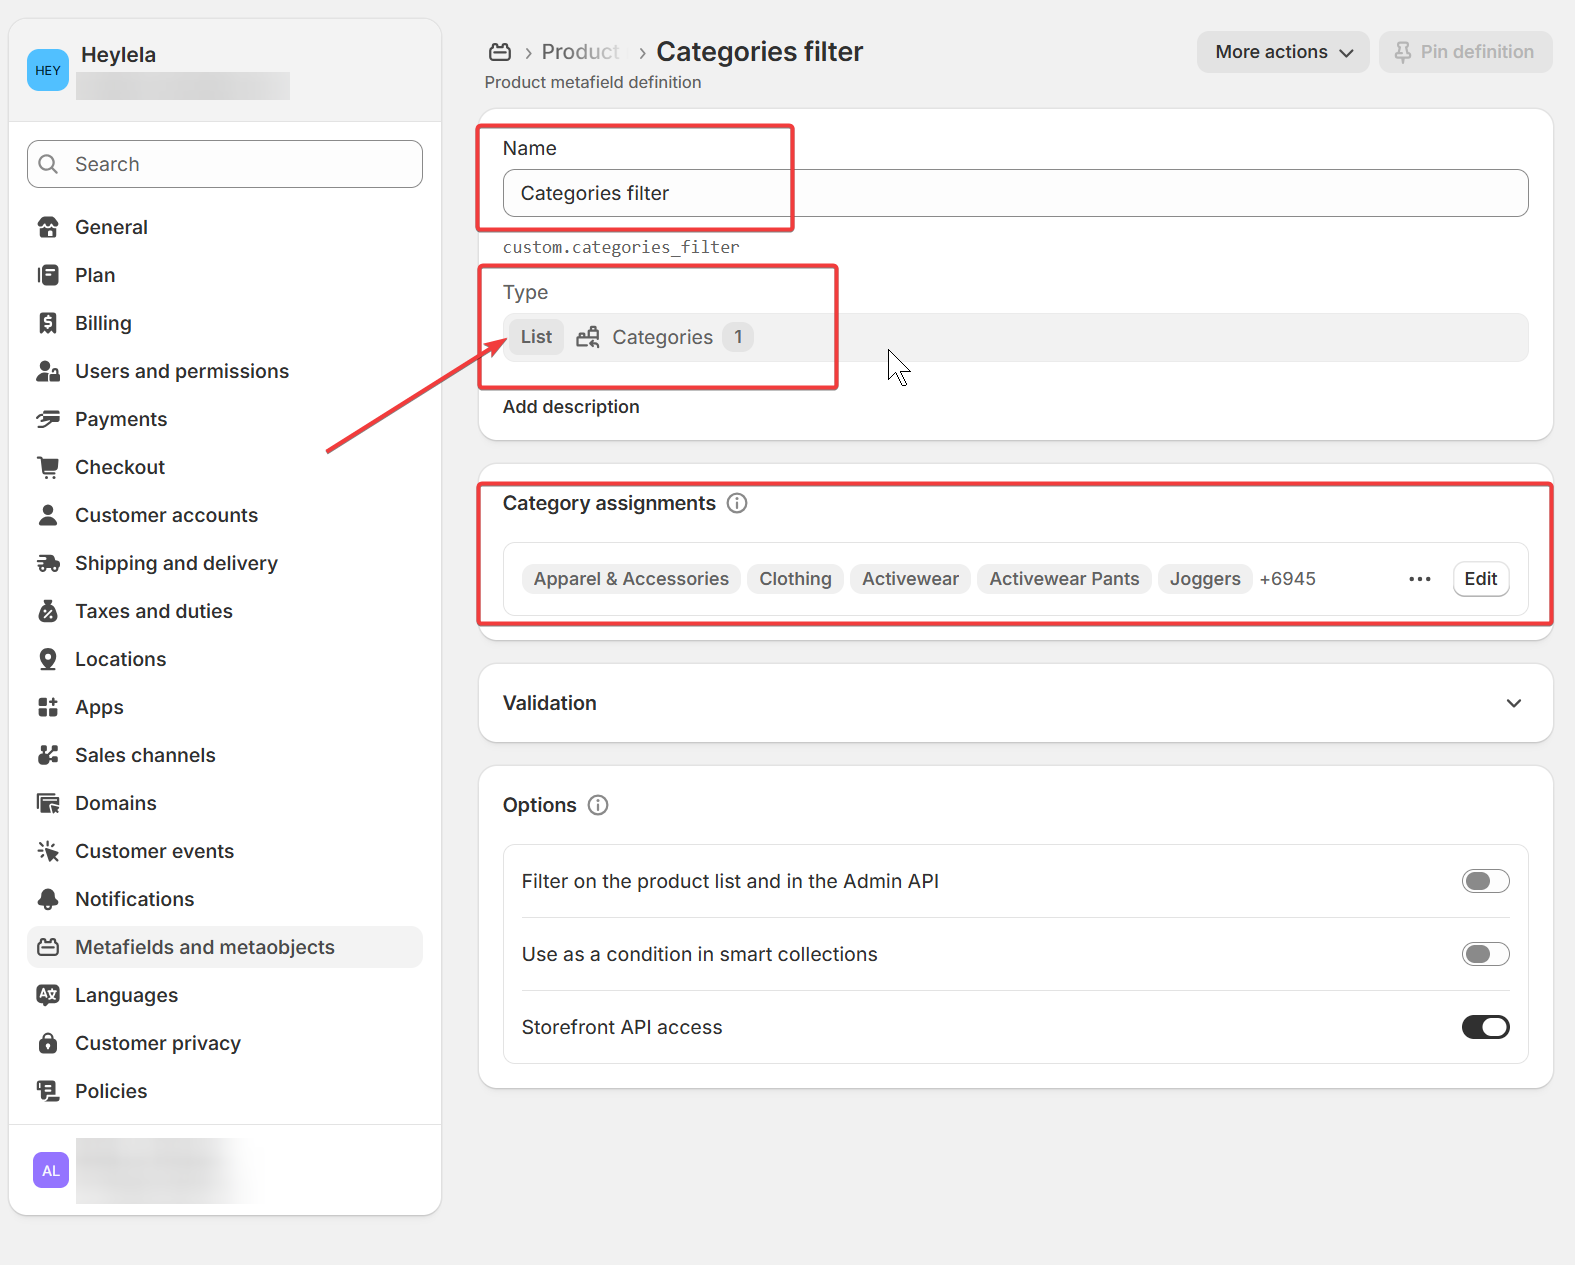Screen dimensions: 1575x1265
Task: Open Languages settings
Action: click(x=225, y=995)
